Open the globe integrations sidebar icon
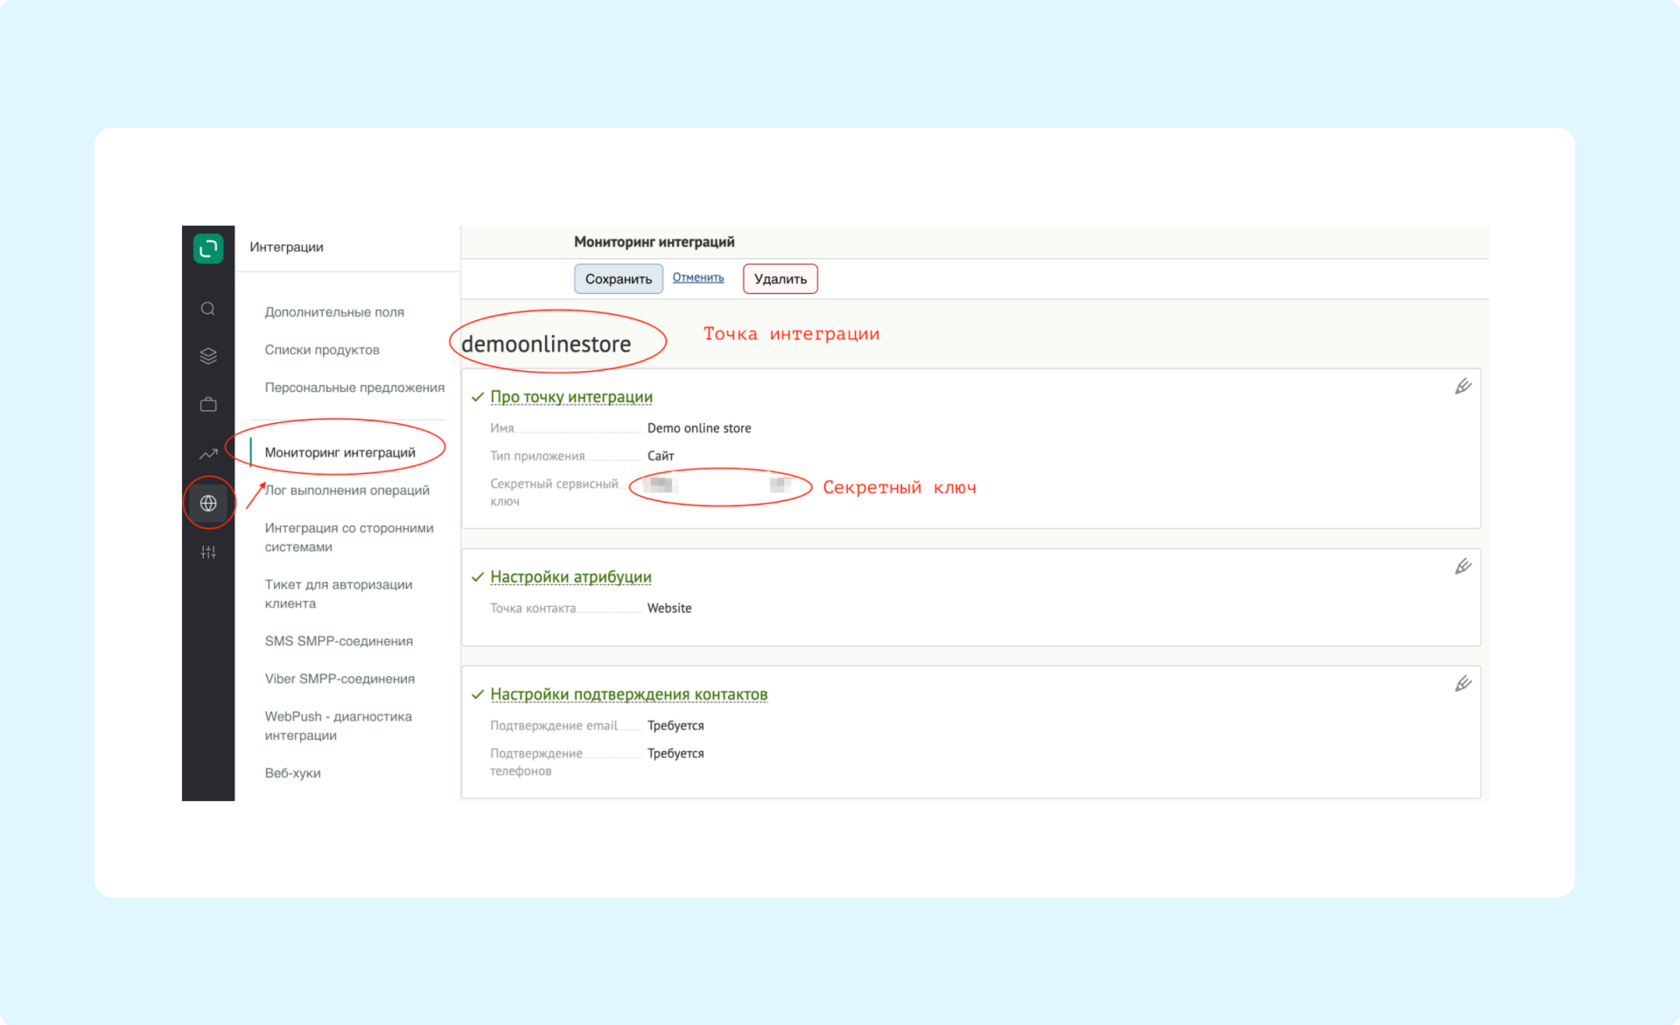This screenshot has height=1025, width=1680. click(208, 503)
